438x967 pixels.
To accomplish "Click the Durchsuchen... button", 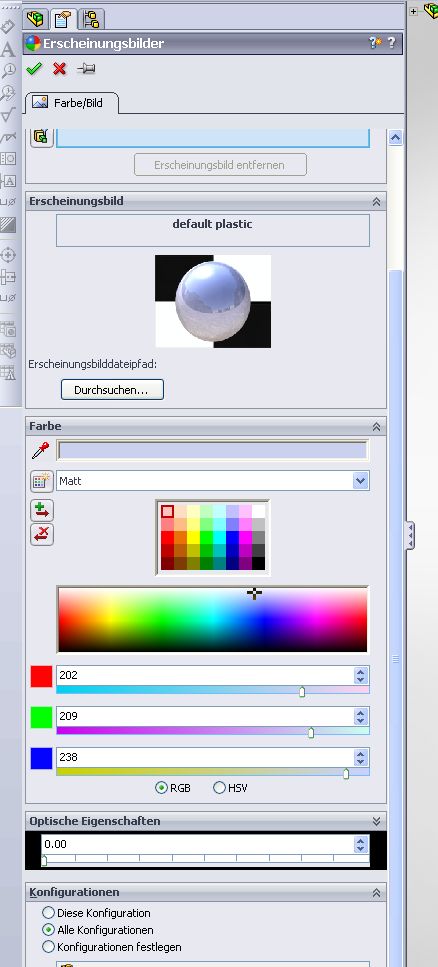I will (x=112, y=390).
